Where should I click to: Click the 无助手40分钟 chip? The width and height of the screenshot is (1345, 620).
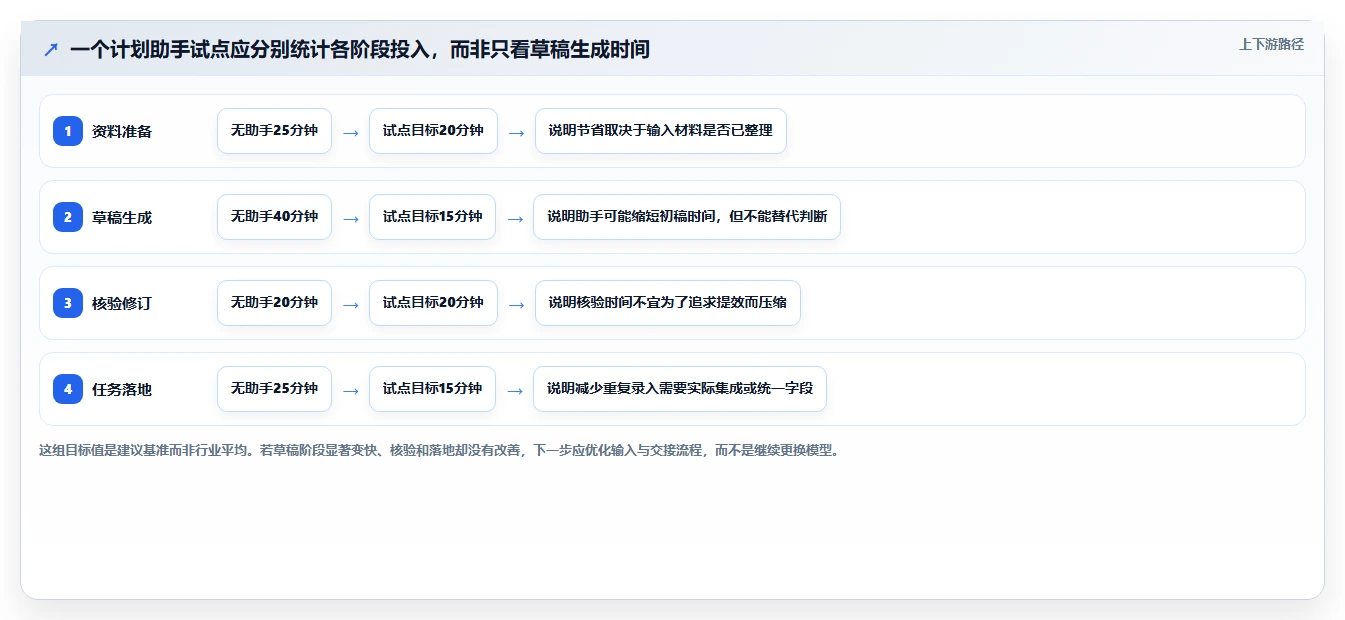pos(274,217)
